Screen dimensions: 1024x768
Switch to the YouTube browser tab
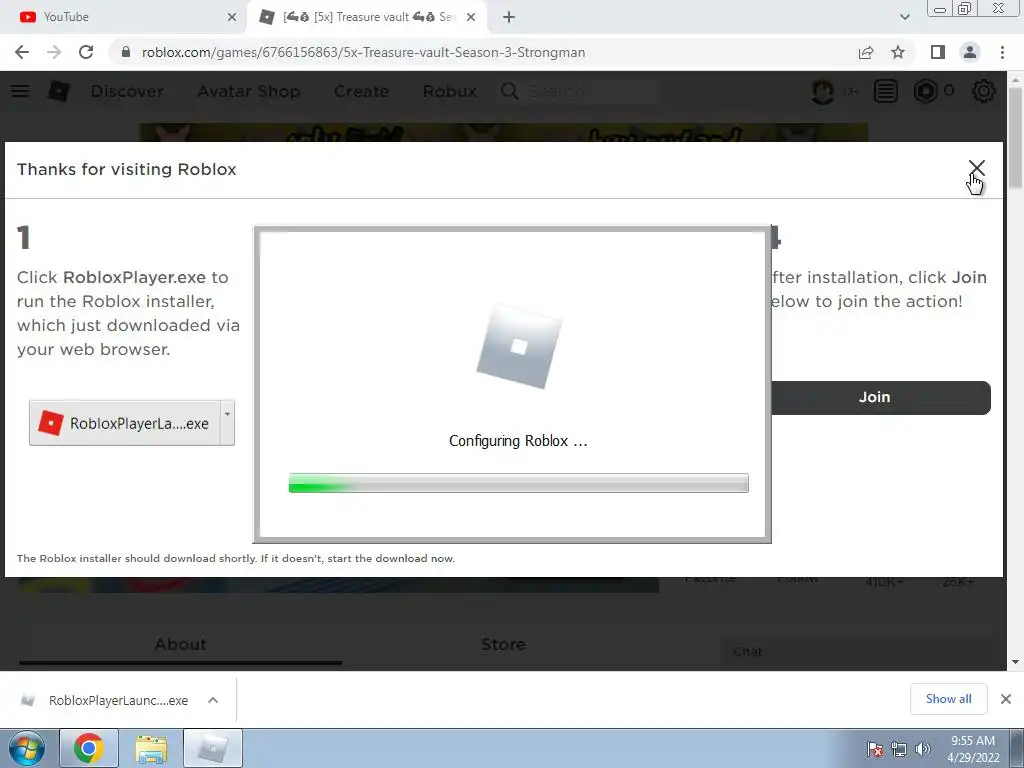(124, 17)
